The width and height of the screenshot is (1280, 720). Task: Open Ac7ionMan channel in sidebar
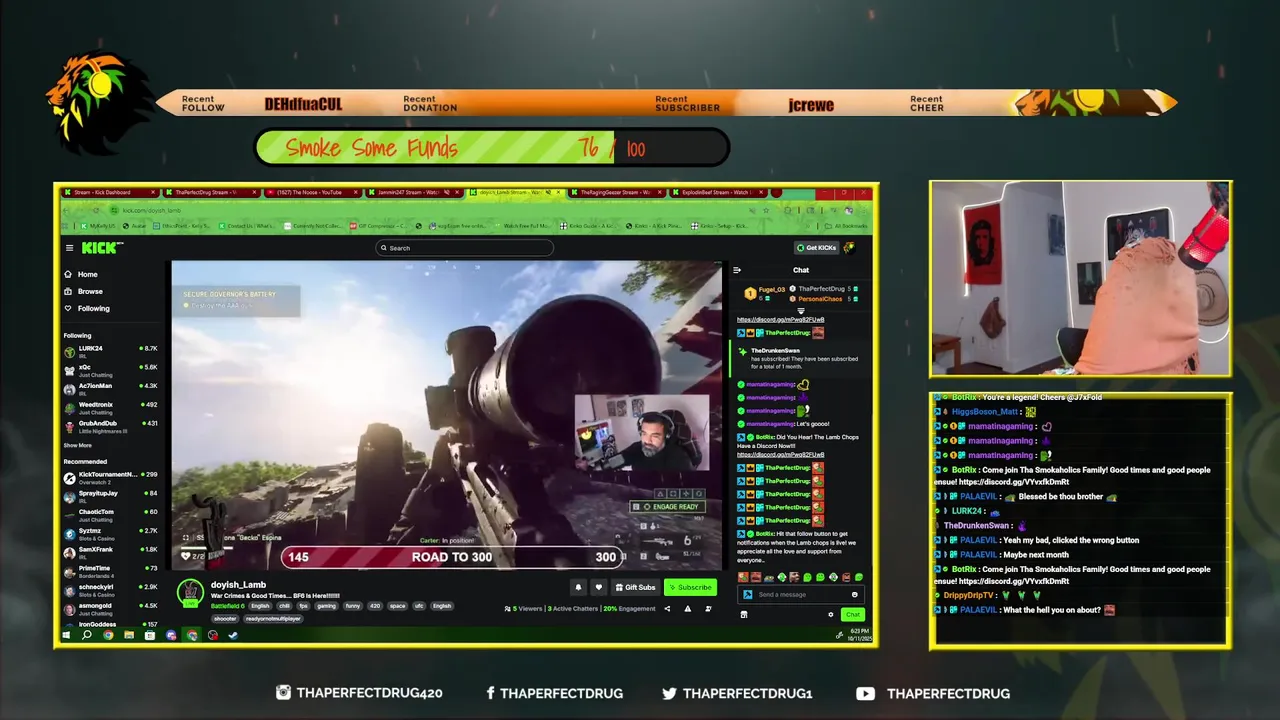click(110, 388)
